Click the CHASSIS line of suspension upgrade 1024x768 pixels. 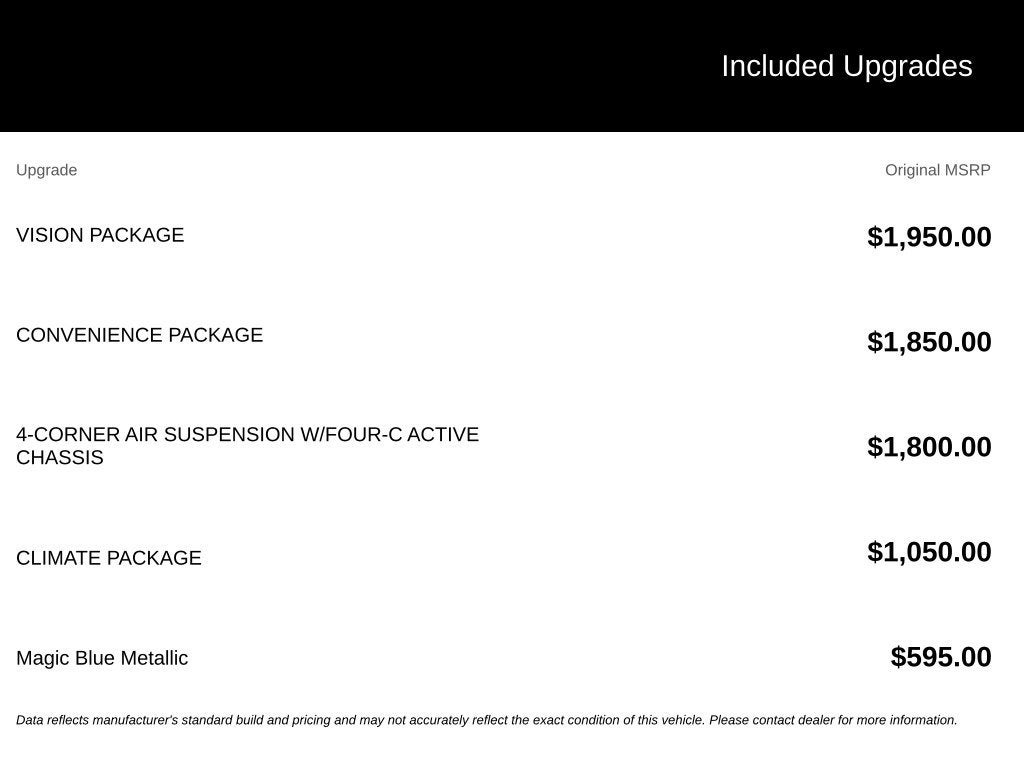[x=59, y=458]
